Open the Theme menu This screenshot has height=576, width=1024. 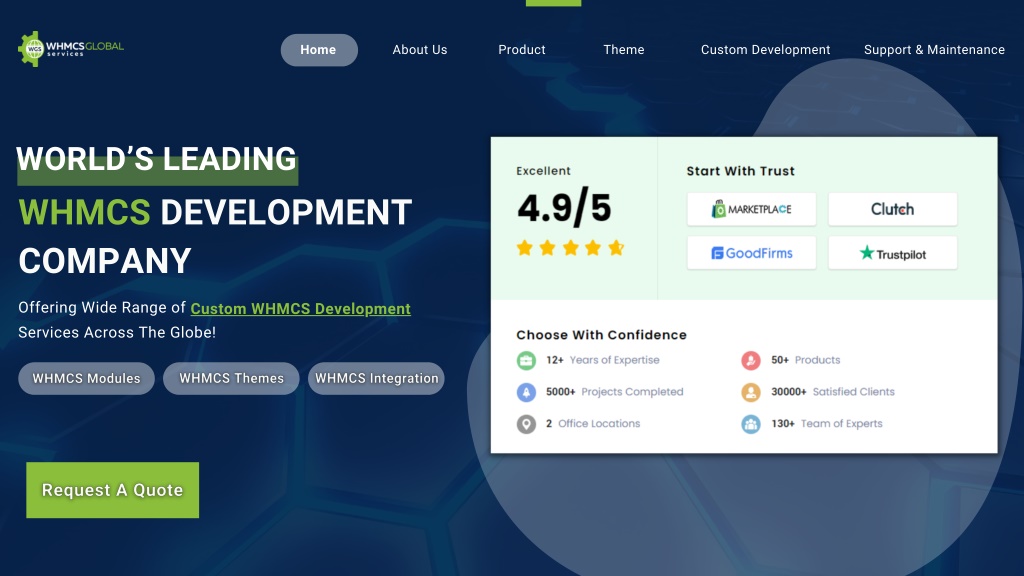coord(624,50)
